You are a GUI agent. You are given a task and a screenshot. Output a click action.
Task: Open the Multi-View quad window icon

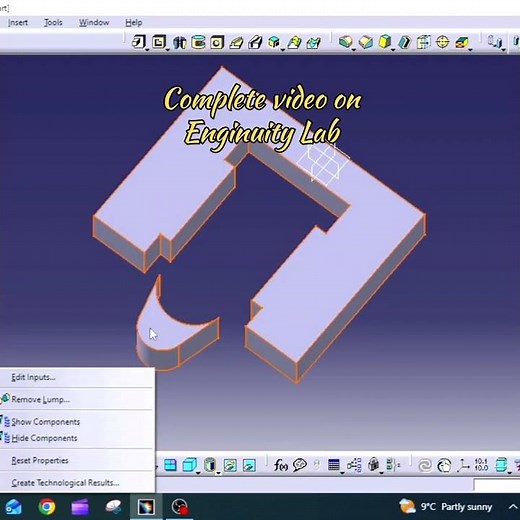pyautogui.click(x=170, y=465)
